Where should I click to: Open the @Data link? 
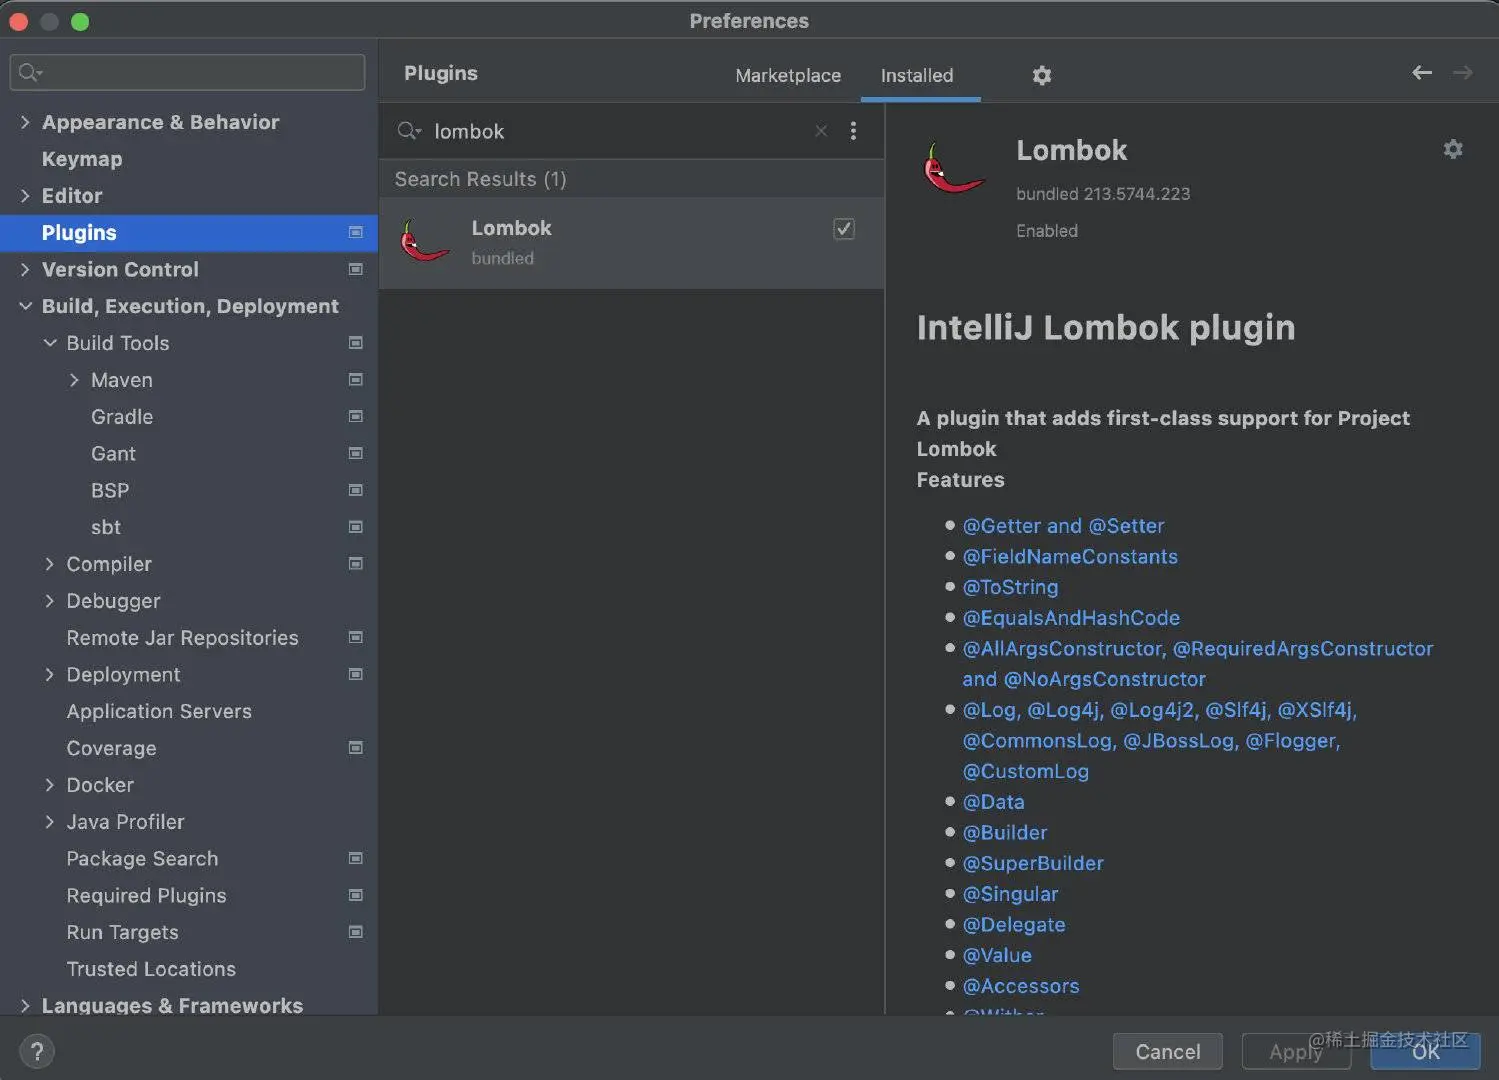993,802
